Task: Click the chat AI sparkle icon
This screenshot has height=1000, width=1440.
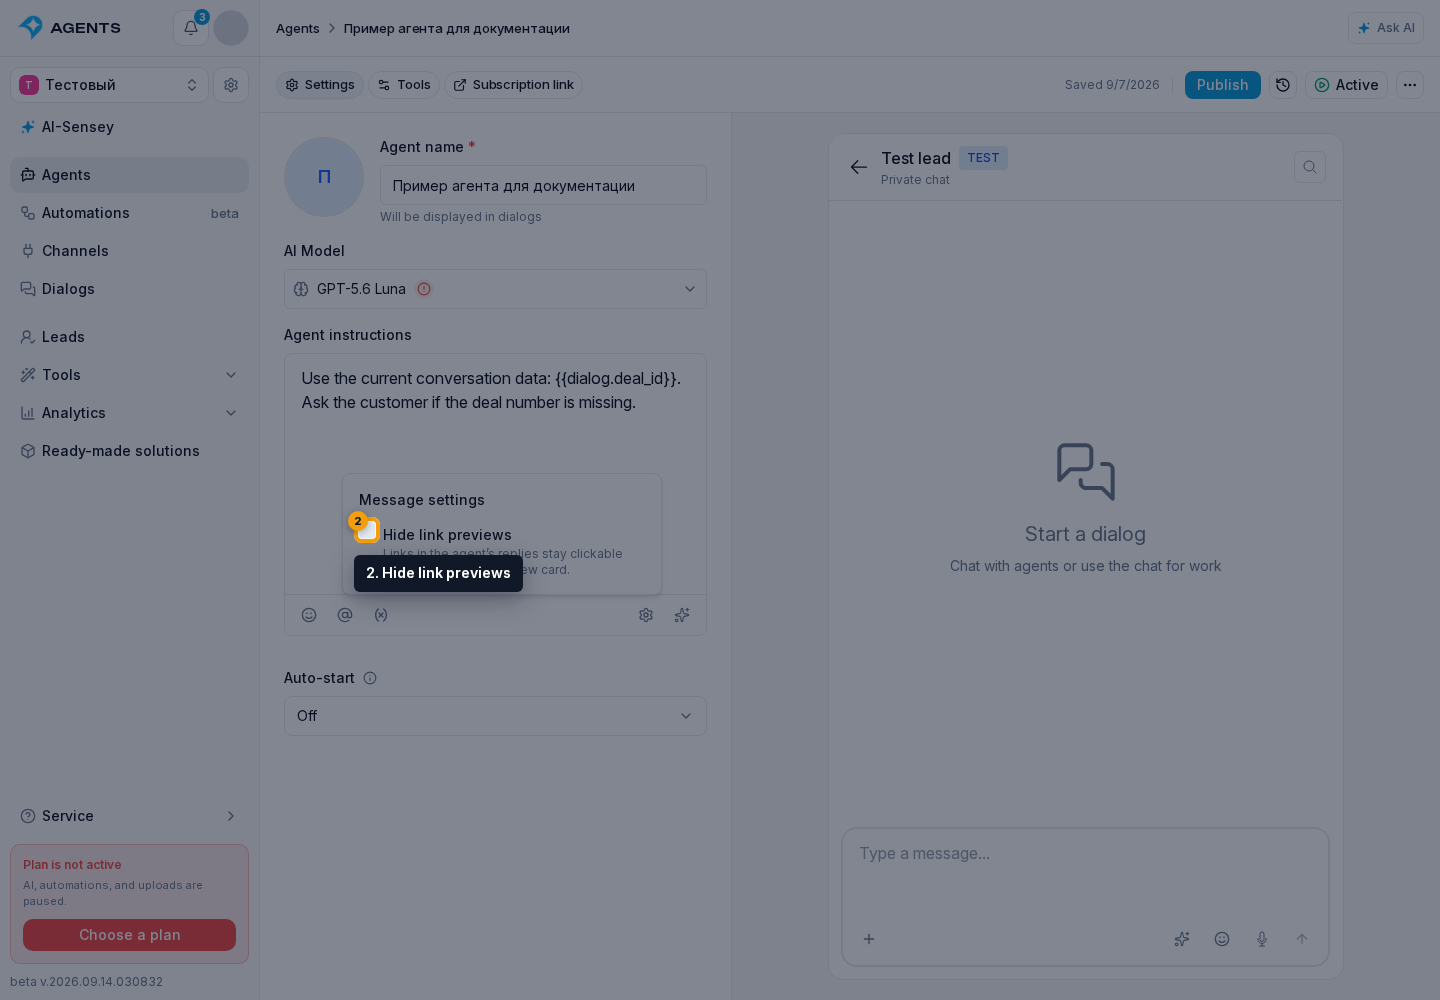Action: click(1182, 939)
